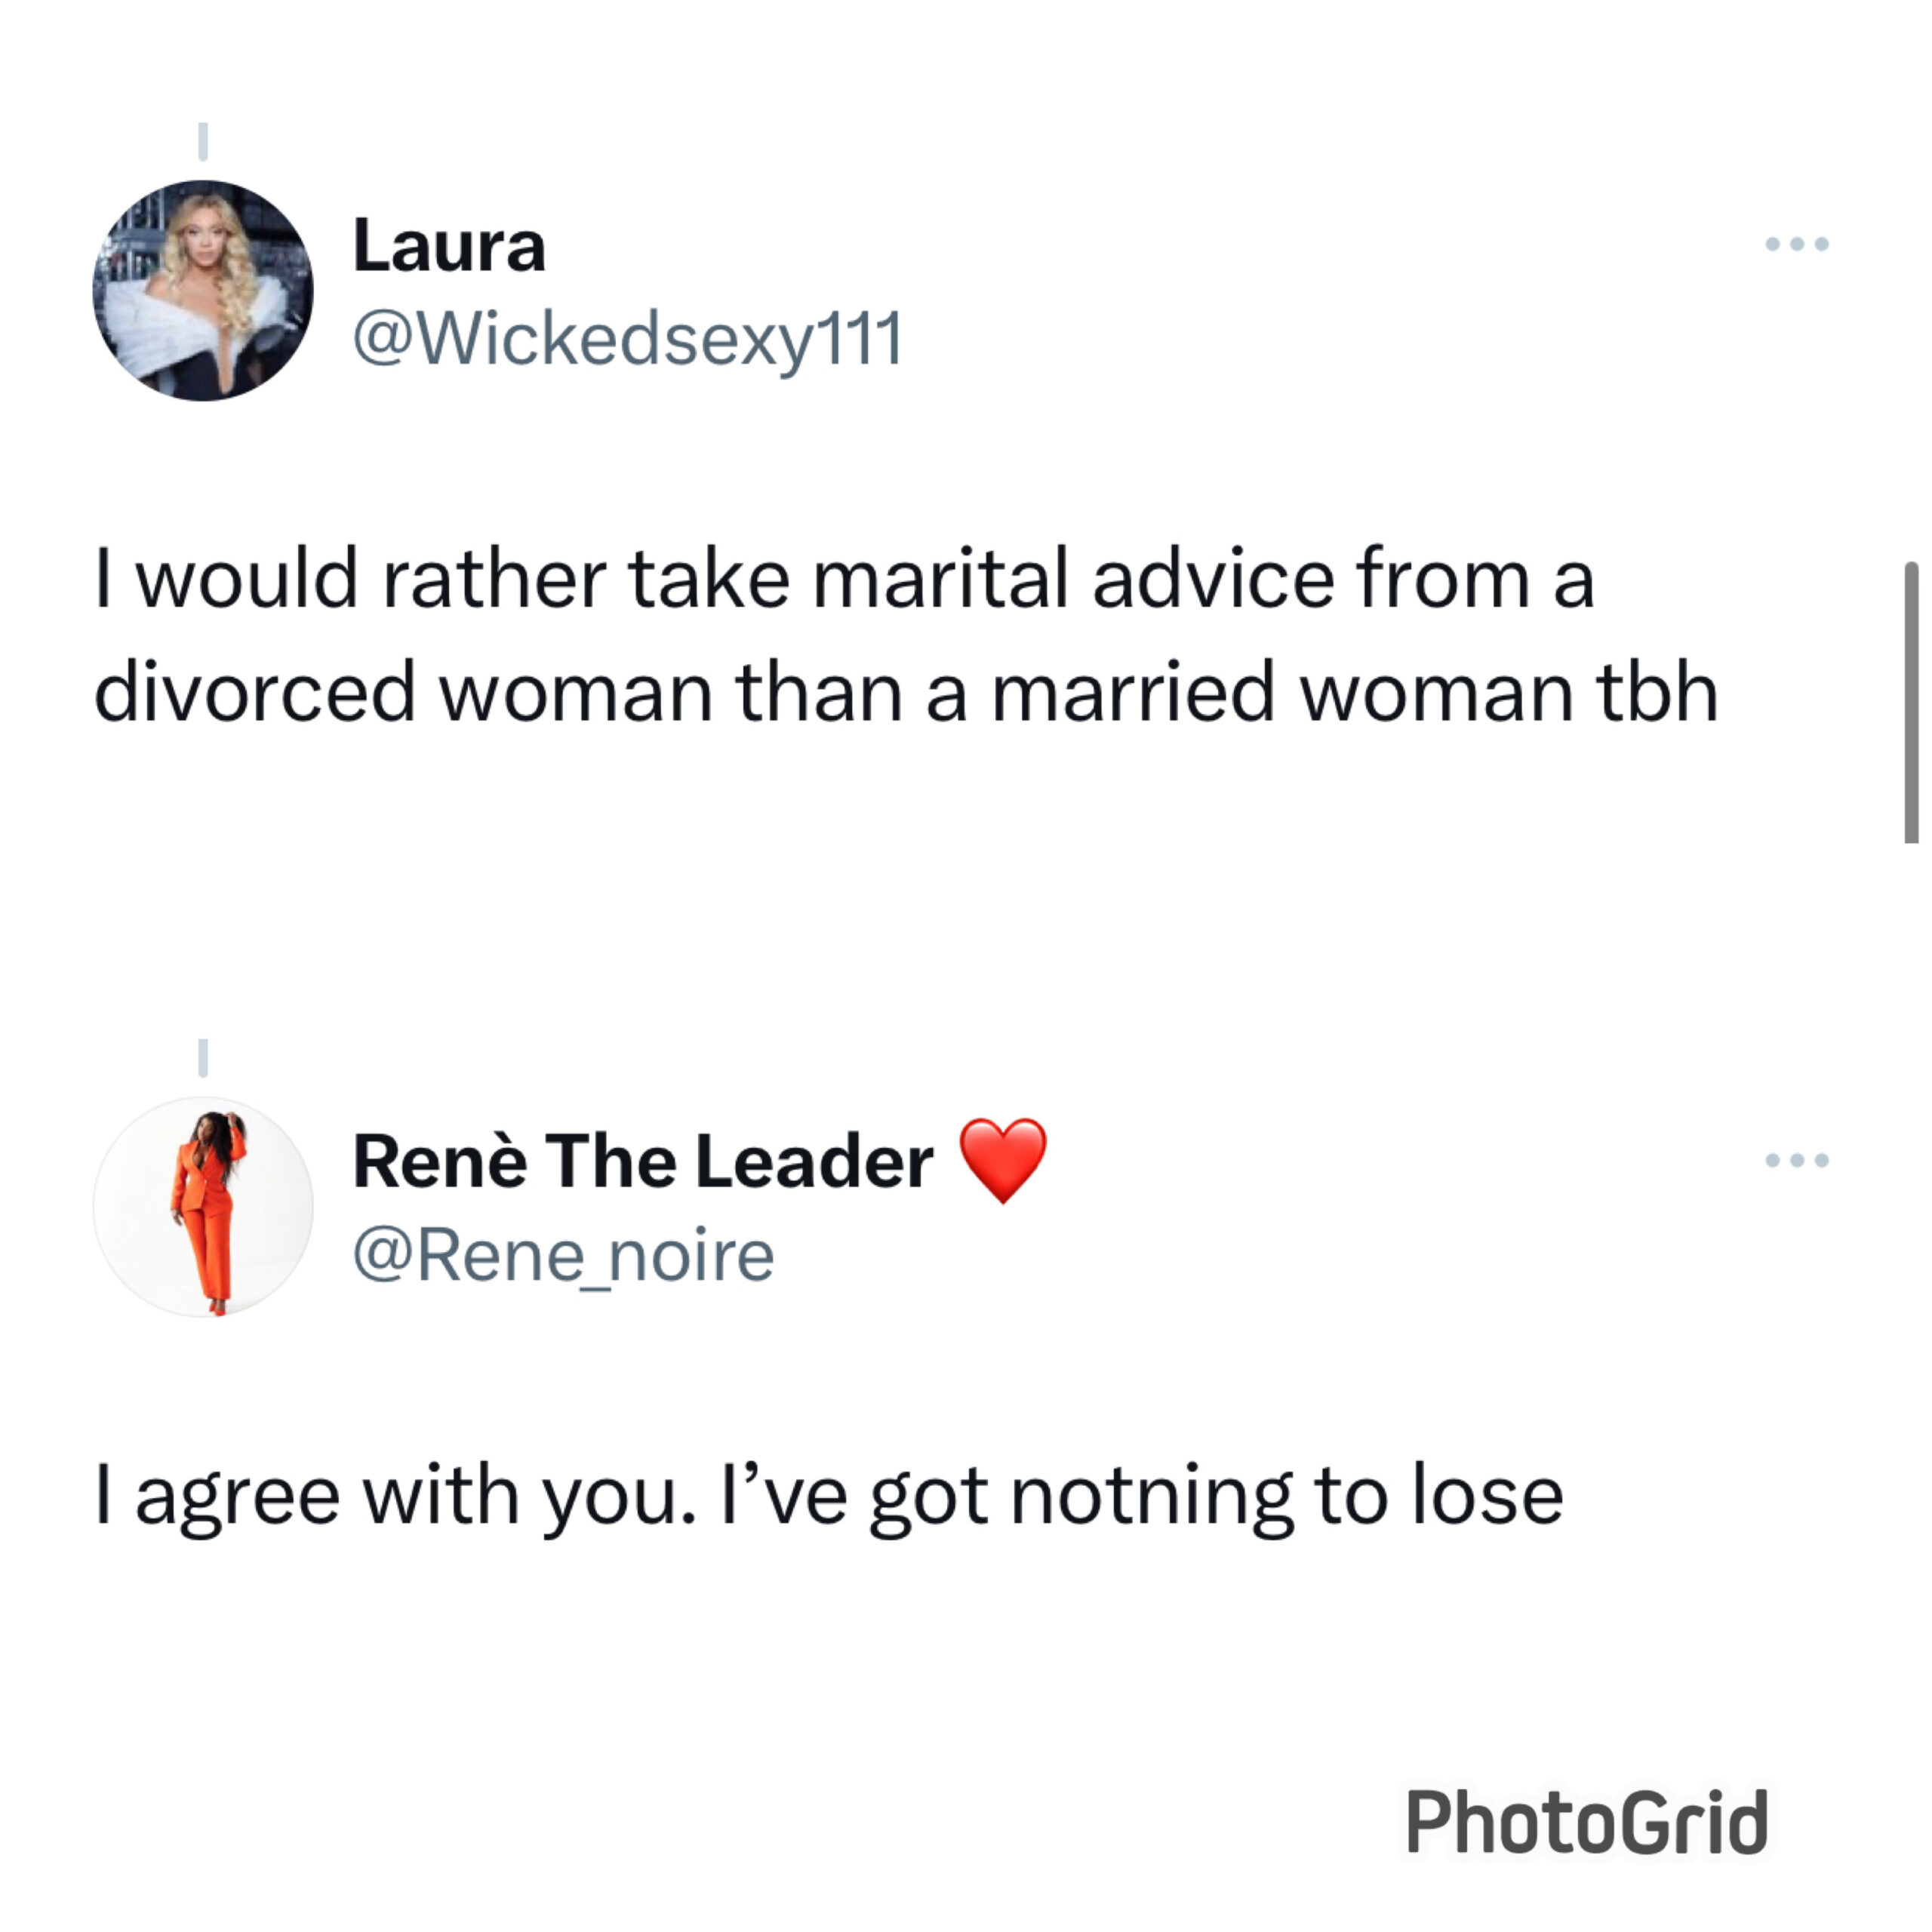
Task: Open the @Rene_noire handle link
Action: (564, 1256)
